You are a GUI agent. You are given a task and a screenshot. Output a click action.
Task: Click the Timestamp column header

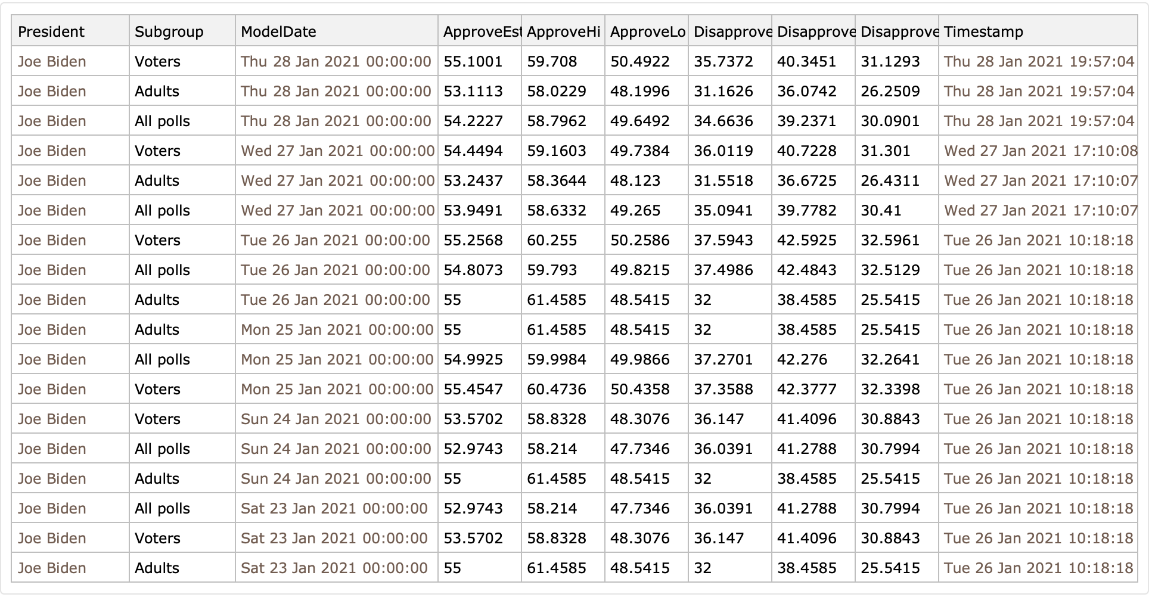(983, 32)
